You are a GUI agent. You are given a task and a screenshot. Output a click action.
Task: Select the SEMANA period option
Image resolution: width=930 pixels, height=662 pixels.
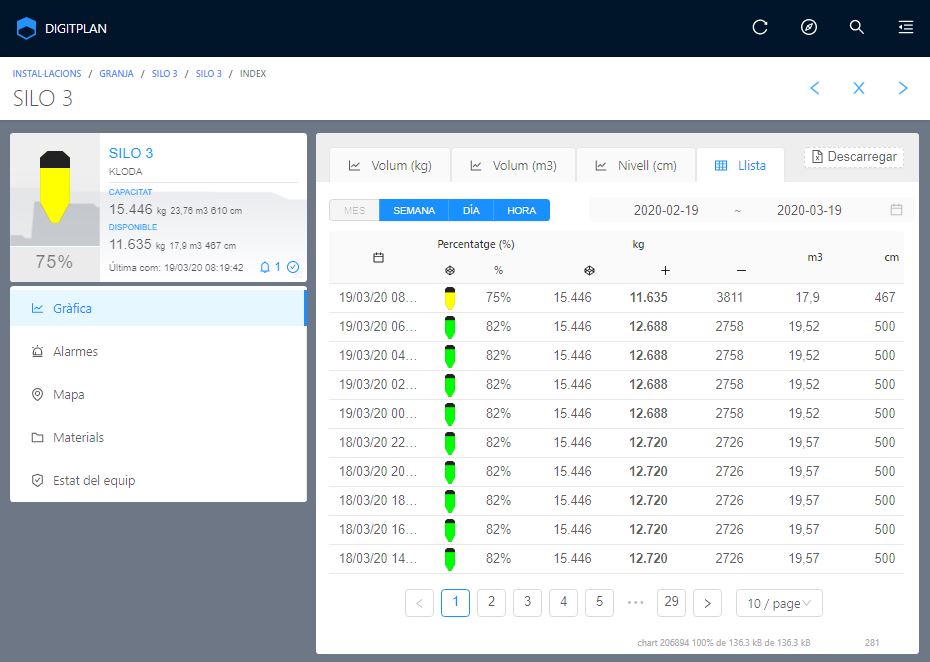pos(414,211)
